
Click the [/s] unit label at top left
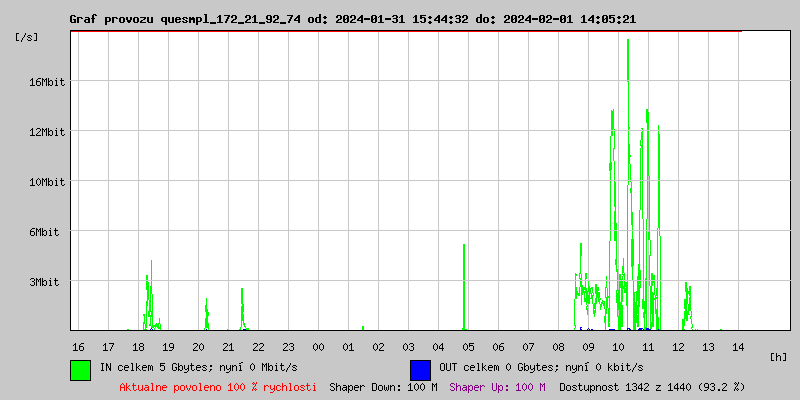pos(27,37)
